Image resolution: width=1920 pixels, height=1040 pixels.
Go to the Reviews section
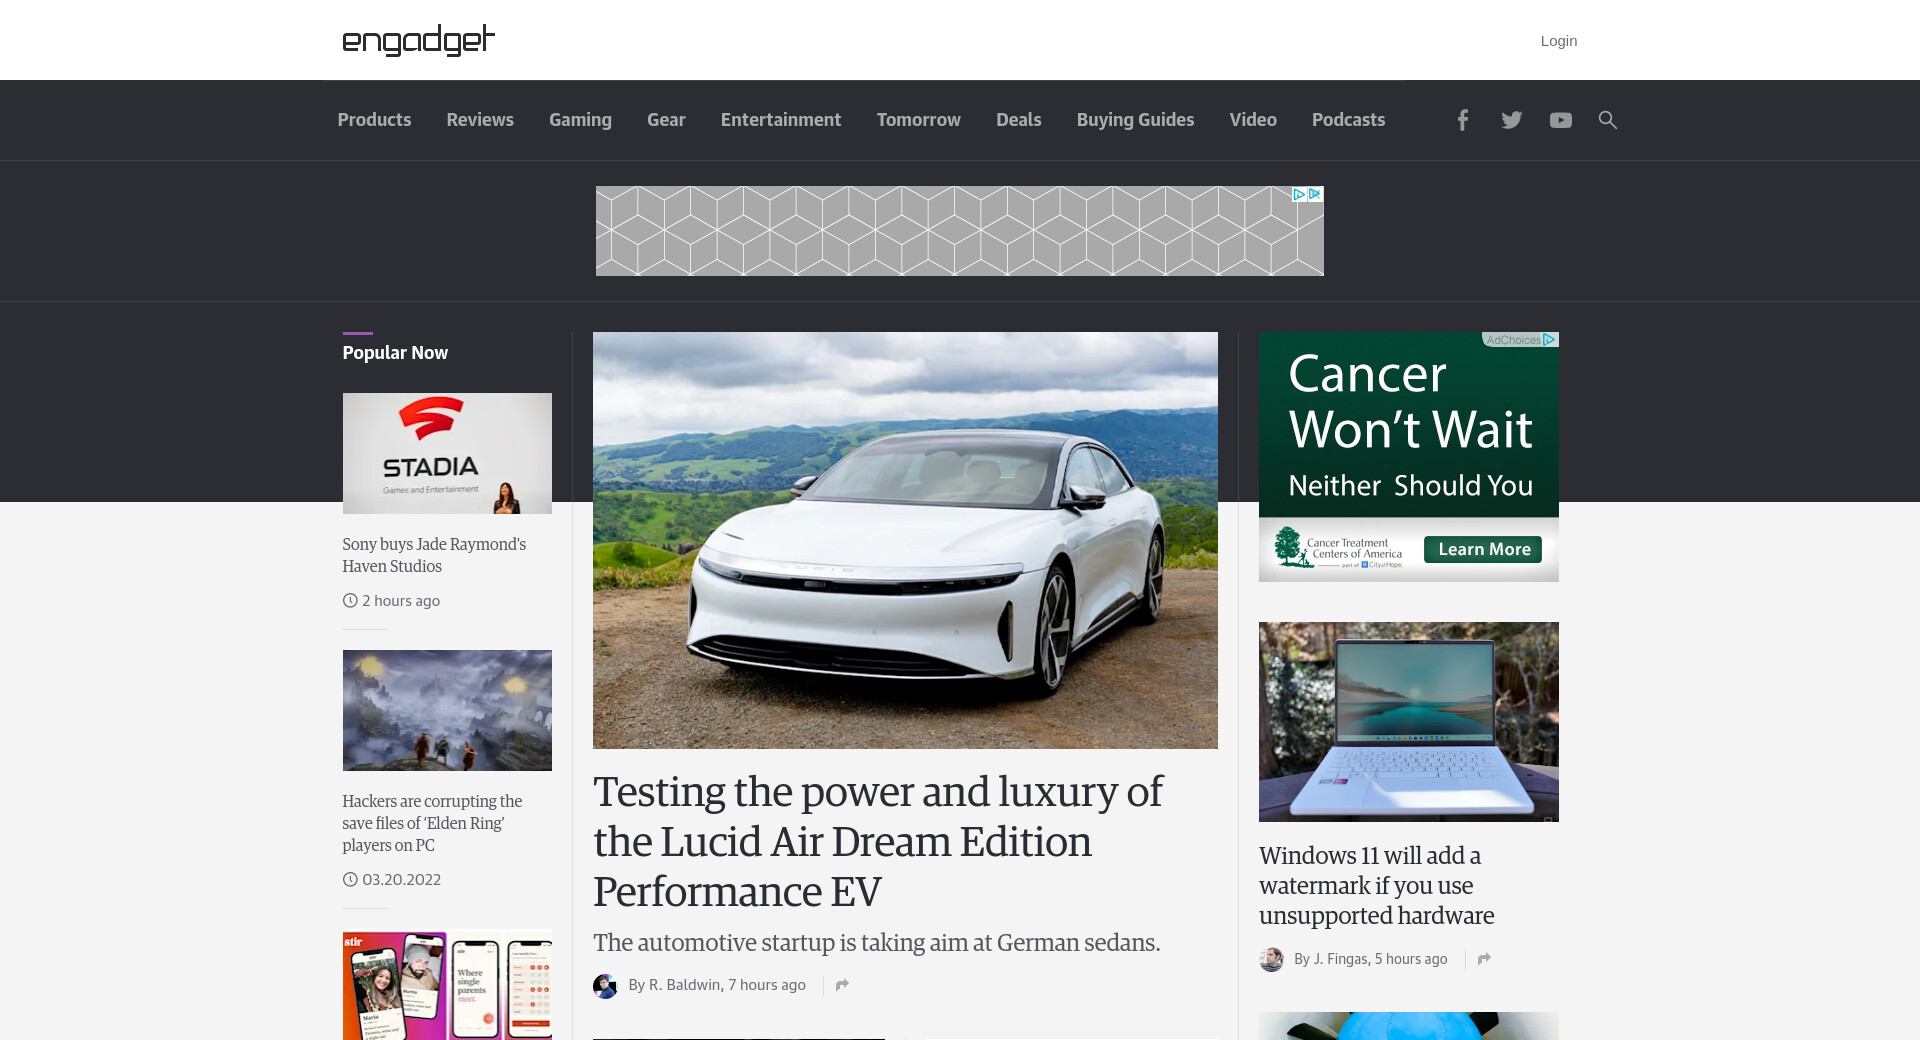click(480, 120)
